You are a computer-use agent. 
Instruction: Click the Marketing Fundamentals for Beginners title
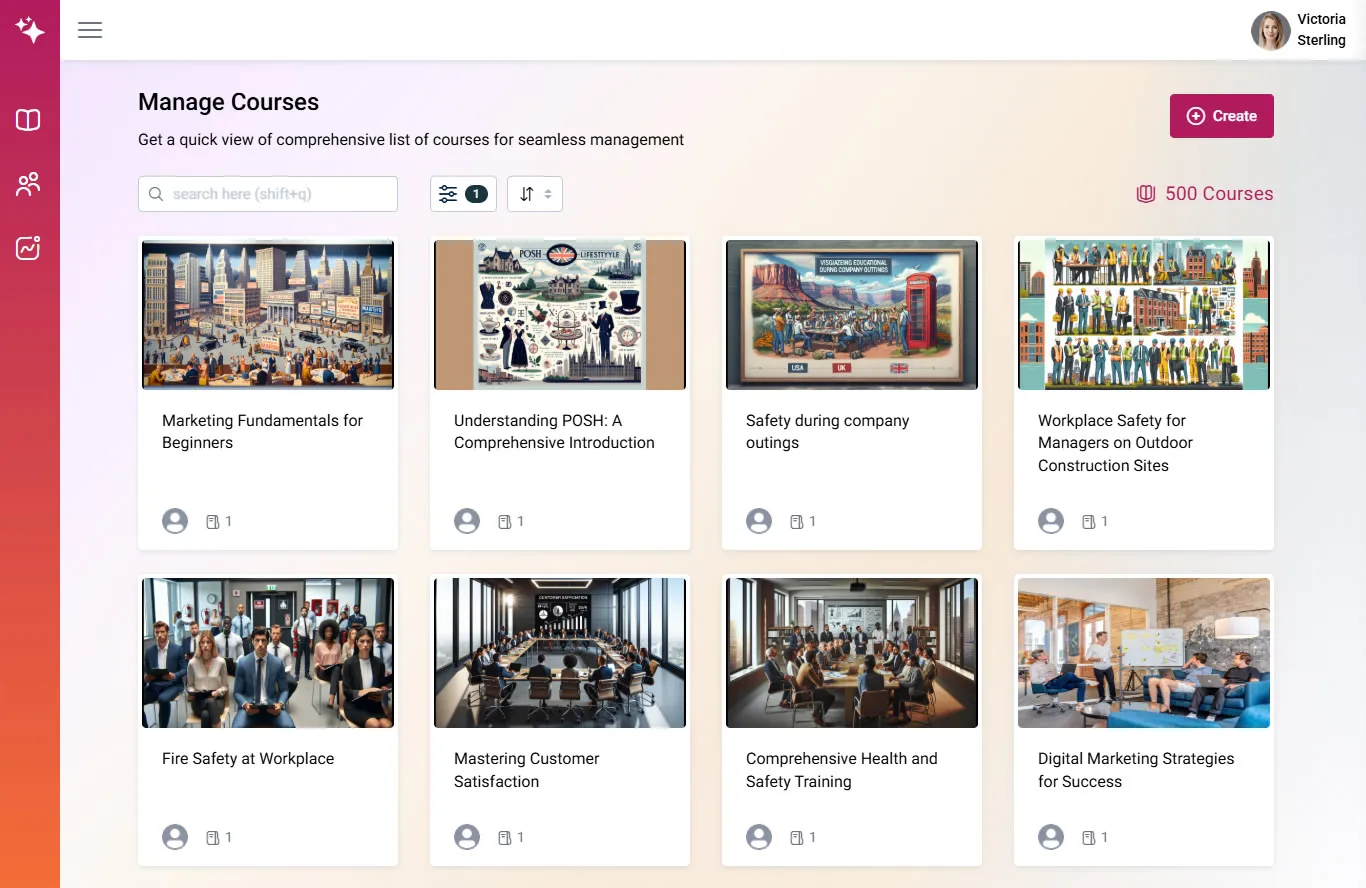(262, 432)
